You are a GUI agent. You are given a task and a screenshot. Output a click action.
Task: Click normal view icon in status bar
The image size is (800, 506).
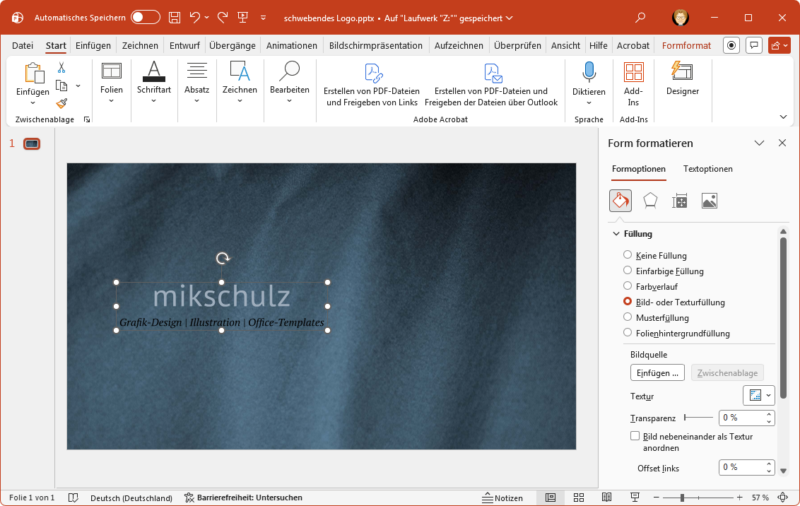(x=551, y=497)
